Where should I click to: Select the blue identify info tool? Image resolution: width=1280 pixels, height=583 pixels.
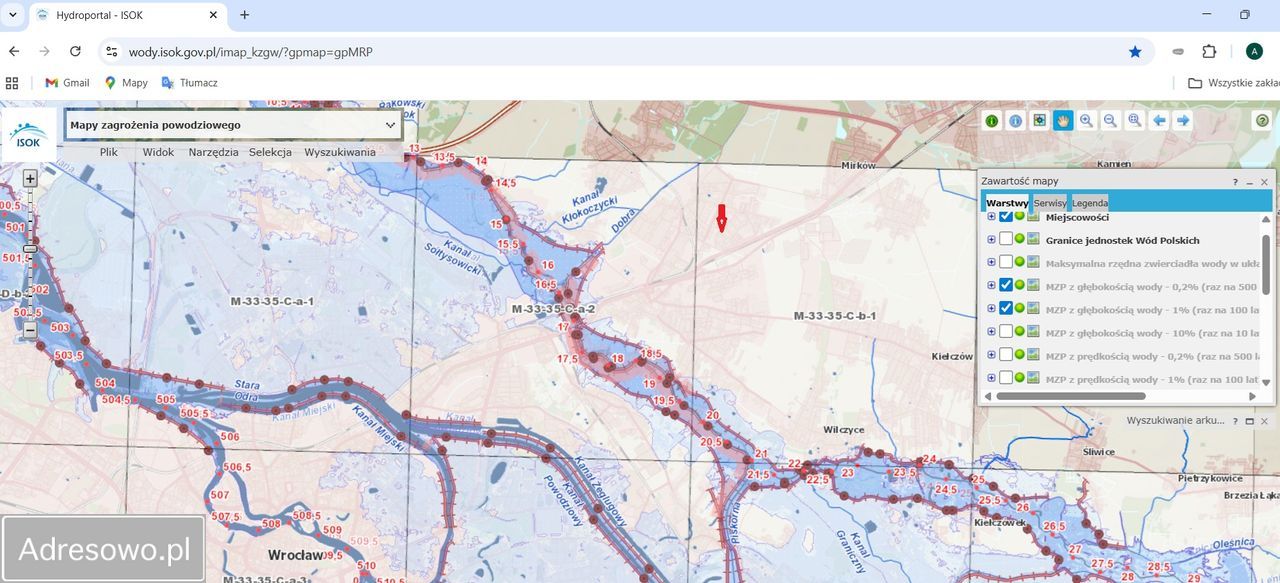1016,121
